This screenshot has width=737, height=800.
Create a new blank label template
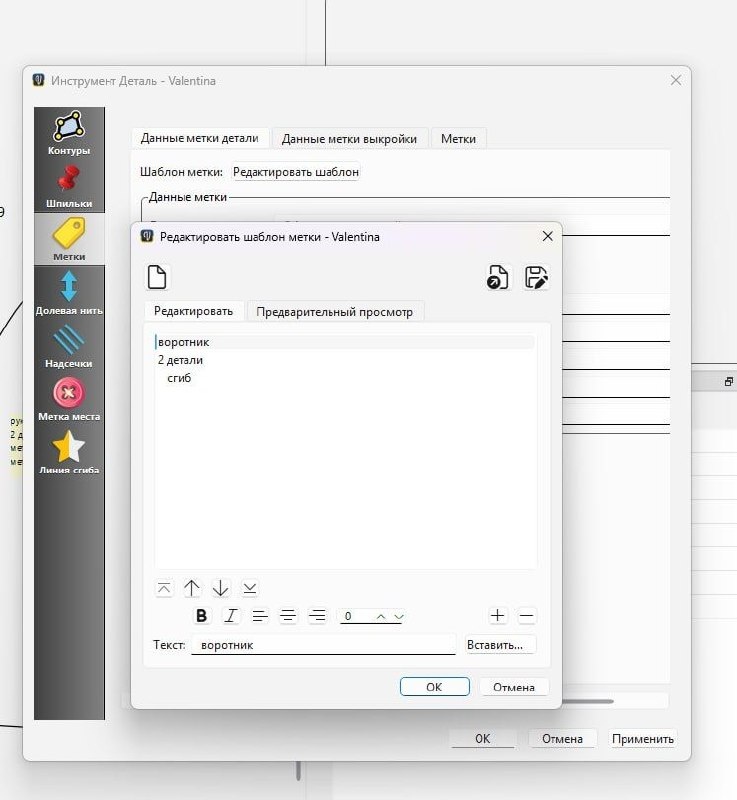coord(157,277)
